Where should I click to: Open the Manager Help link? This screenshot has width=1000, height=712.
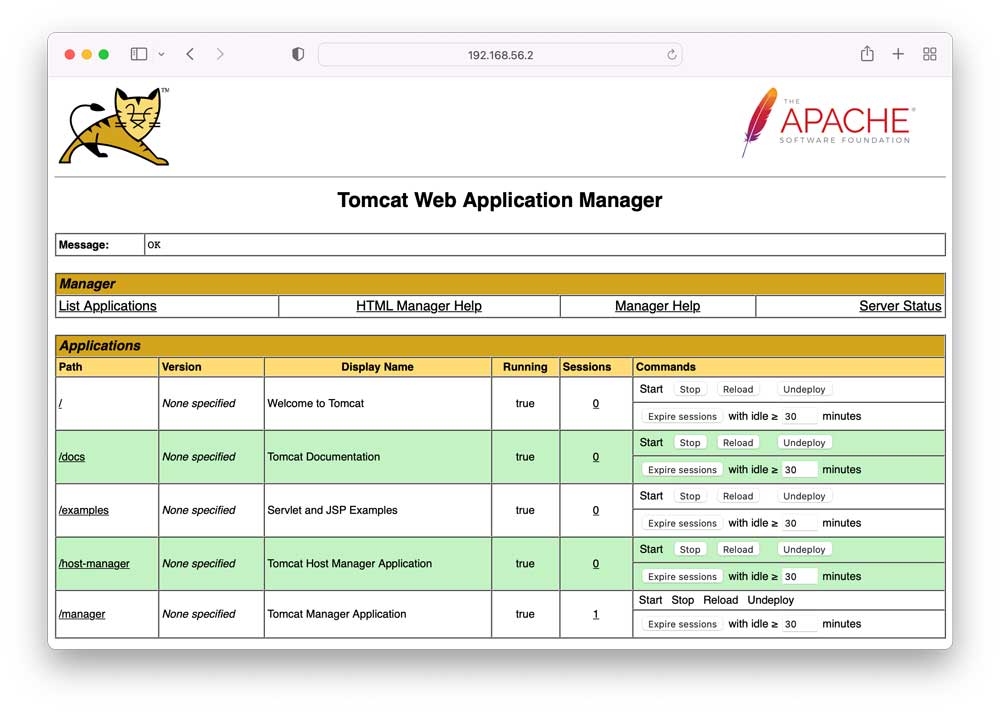(x=658, y=306)
